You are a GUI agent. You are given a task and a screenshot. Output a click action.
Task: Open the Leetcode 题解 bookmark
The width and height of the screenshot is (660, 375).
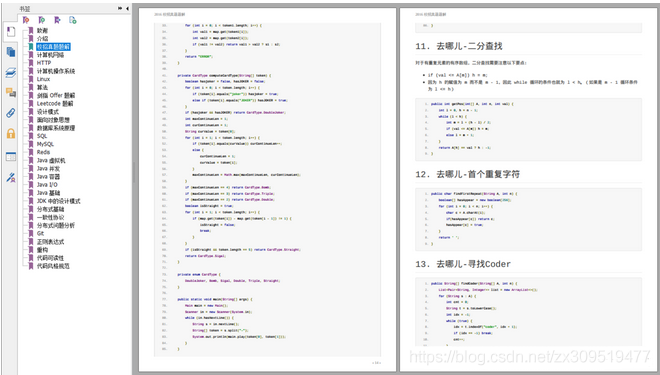(x=55, y=104)
